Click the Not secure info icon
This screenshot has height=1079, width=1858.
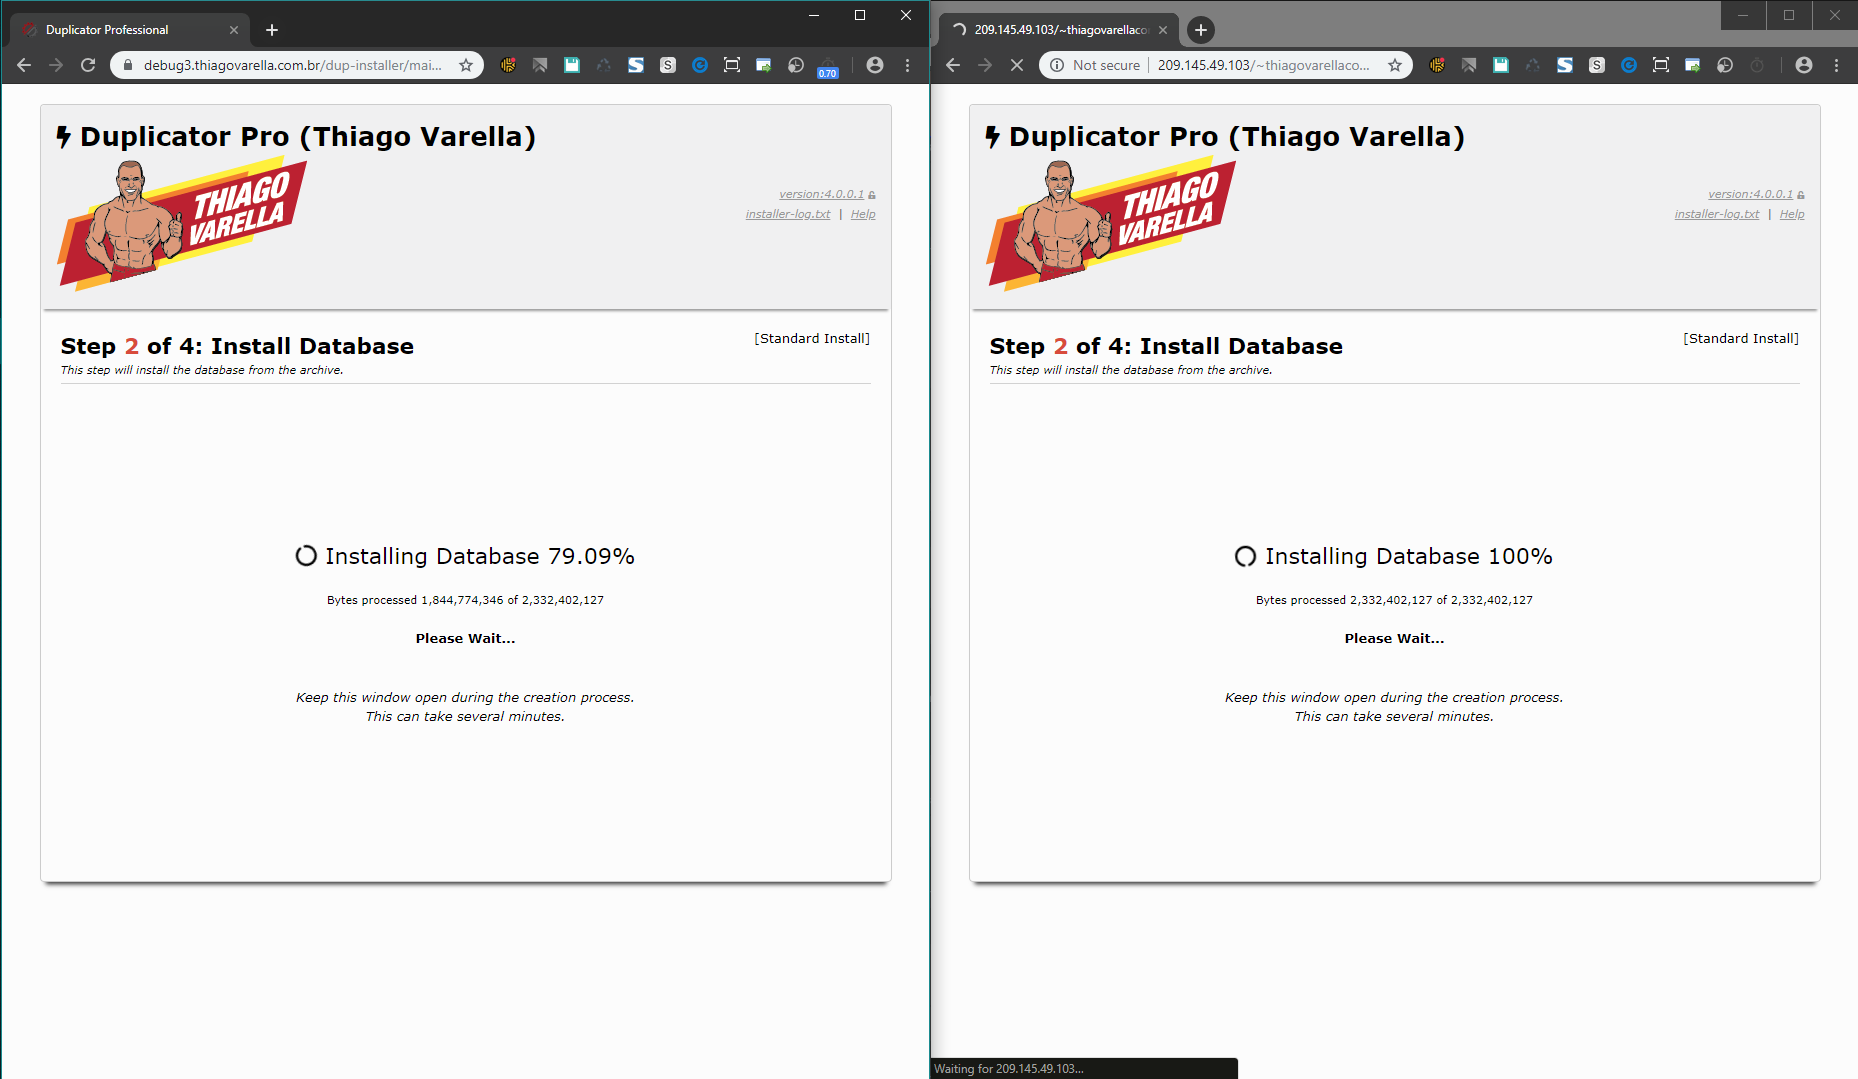click(1056, 65)
